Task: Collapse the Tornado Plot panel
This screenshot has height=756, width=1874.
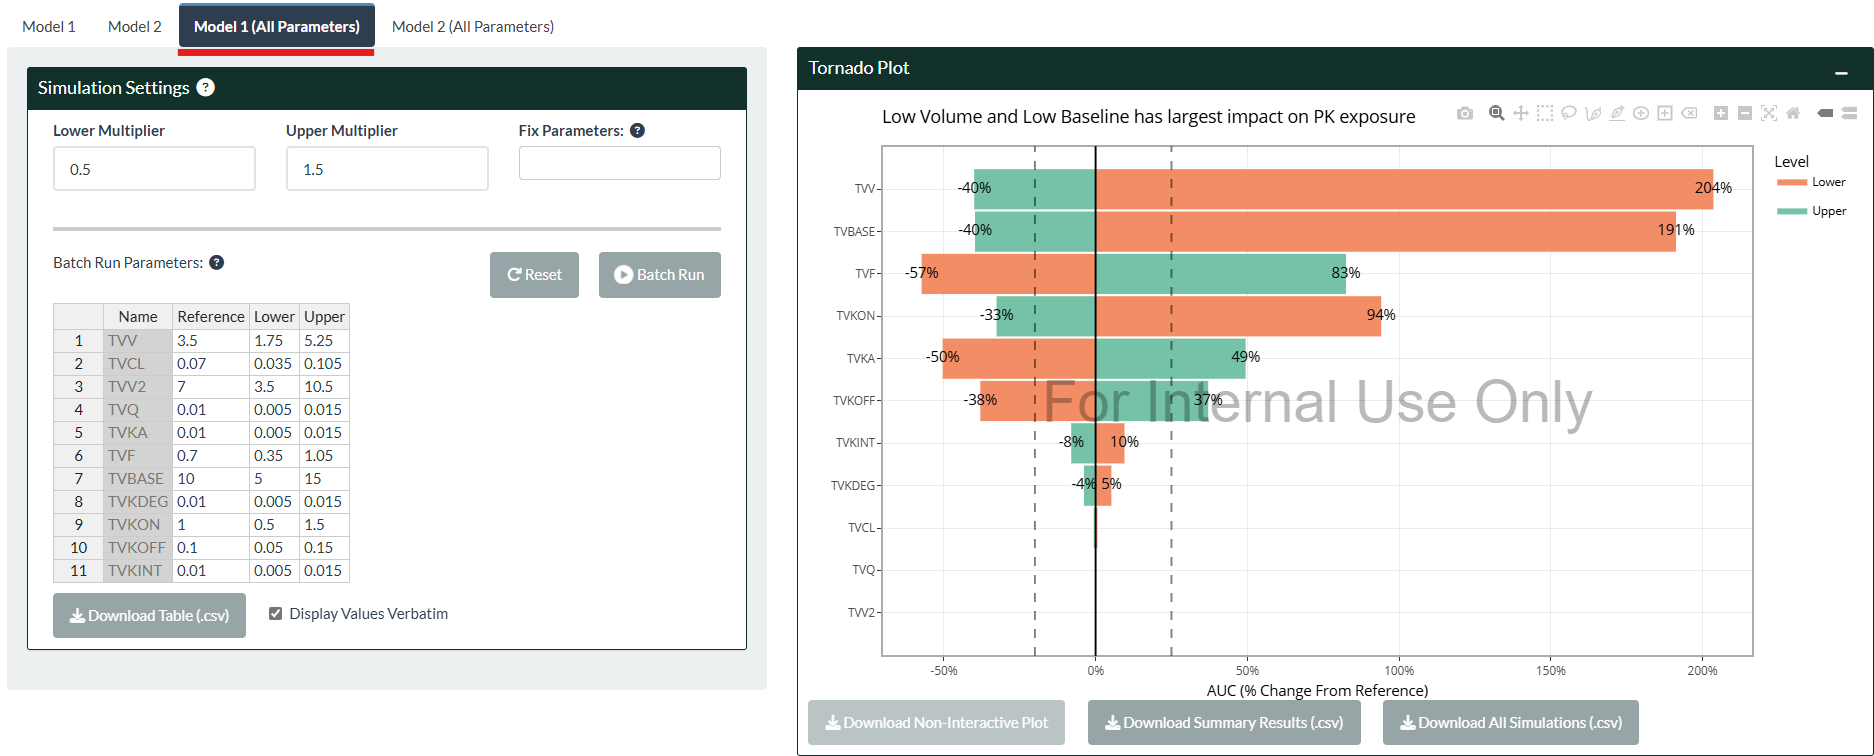Action: [1841, 72]
